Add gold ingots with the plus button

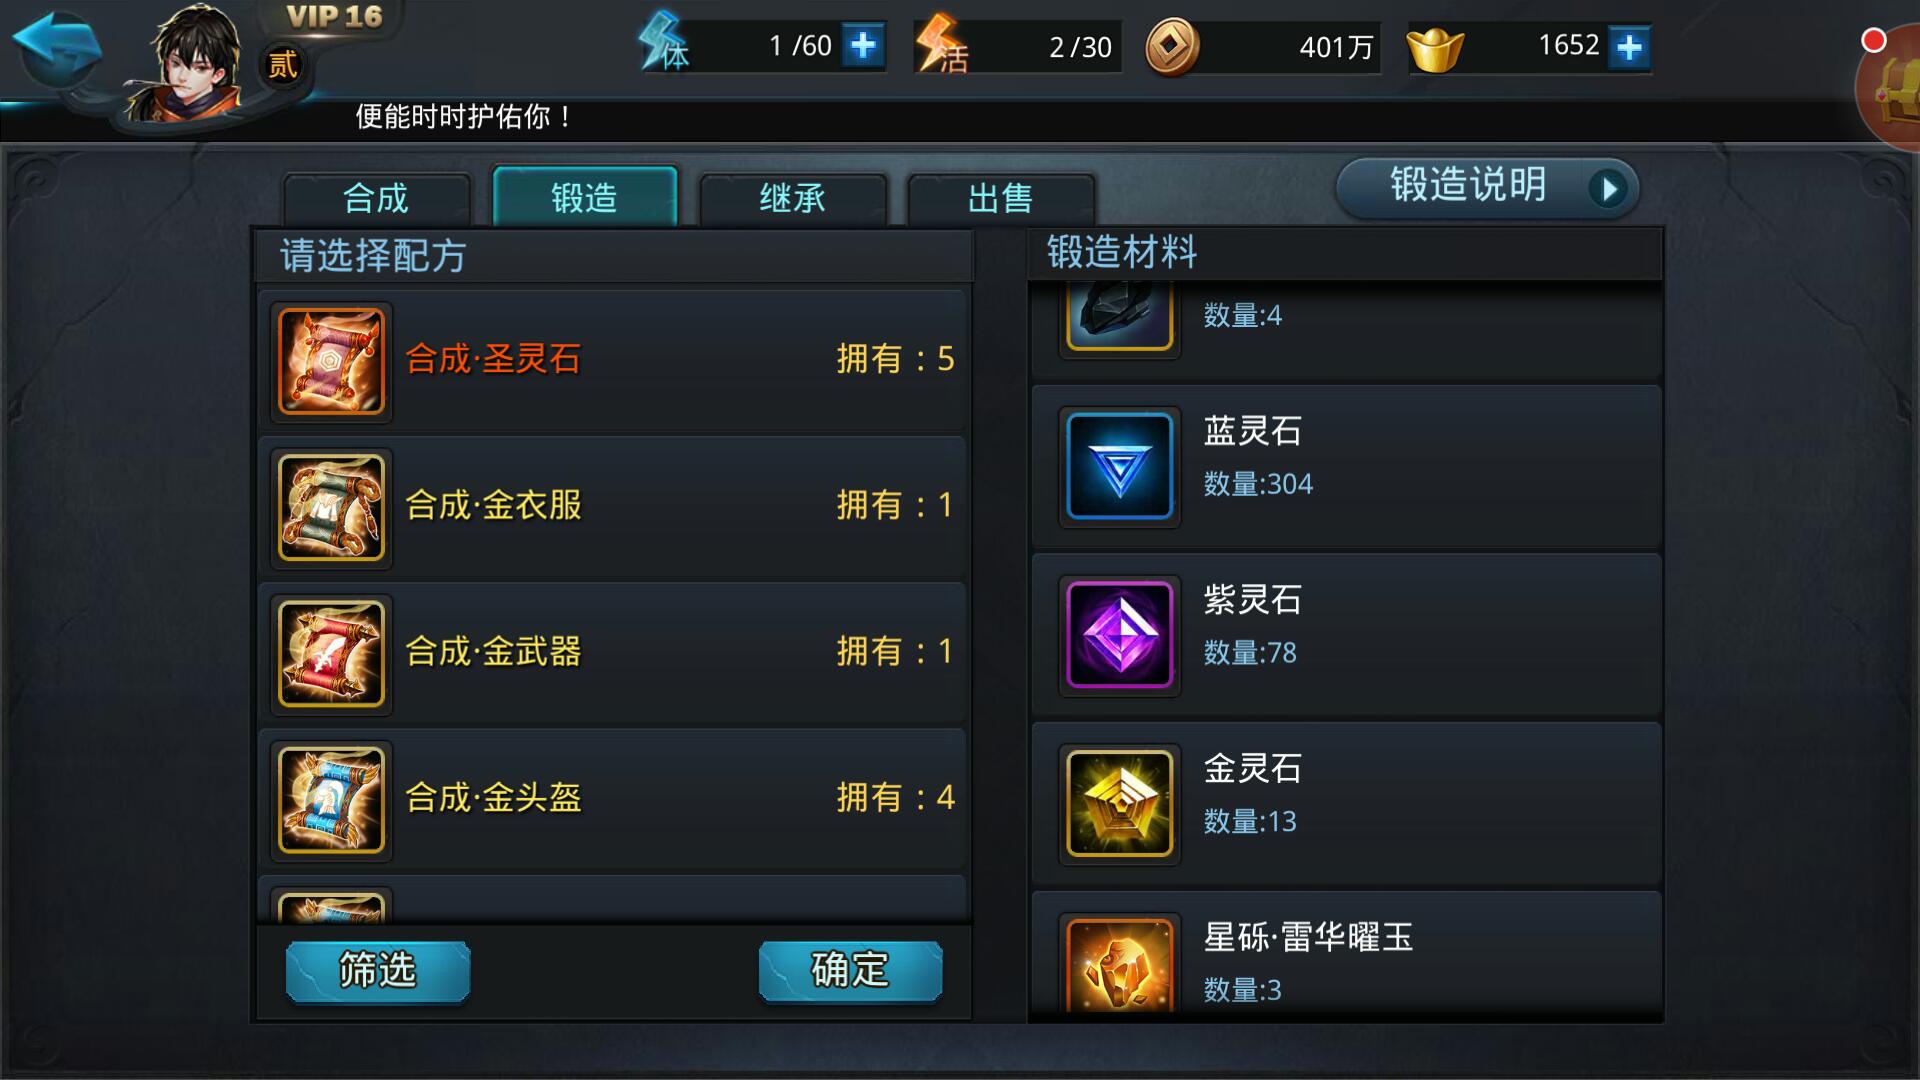[x=1629, y=47]
